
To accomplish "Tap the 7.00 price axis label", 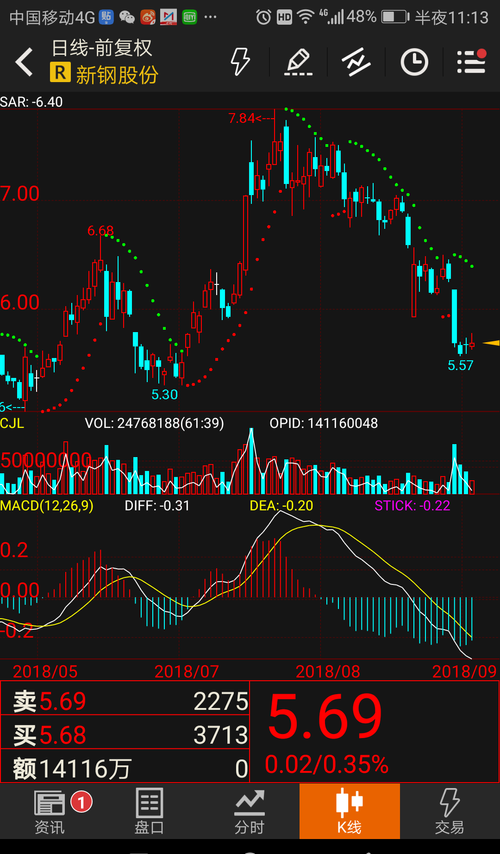I will (x=20, y=193).
